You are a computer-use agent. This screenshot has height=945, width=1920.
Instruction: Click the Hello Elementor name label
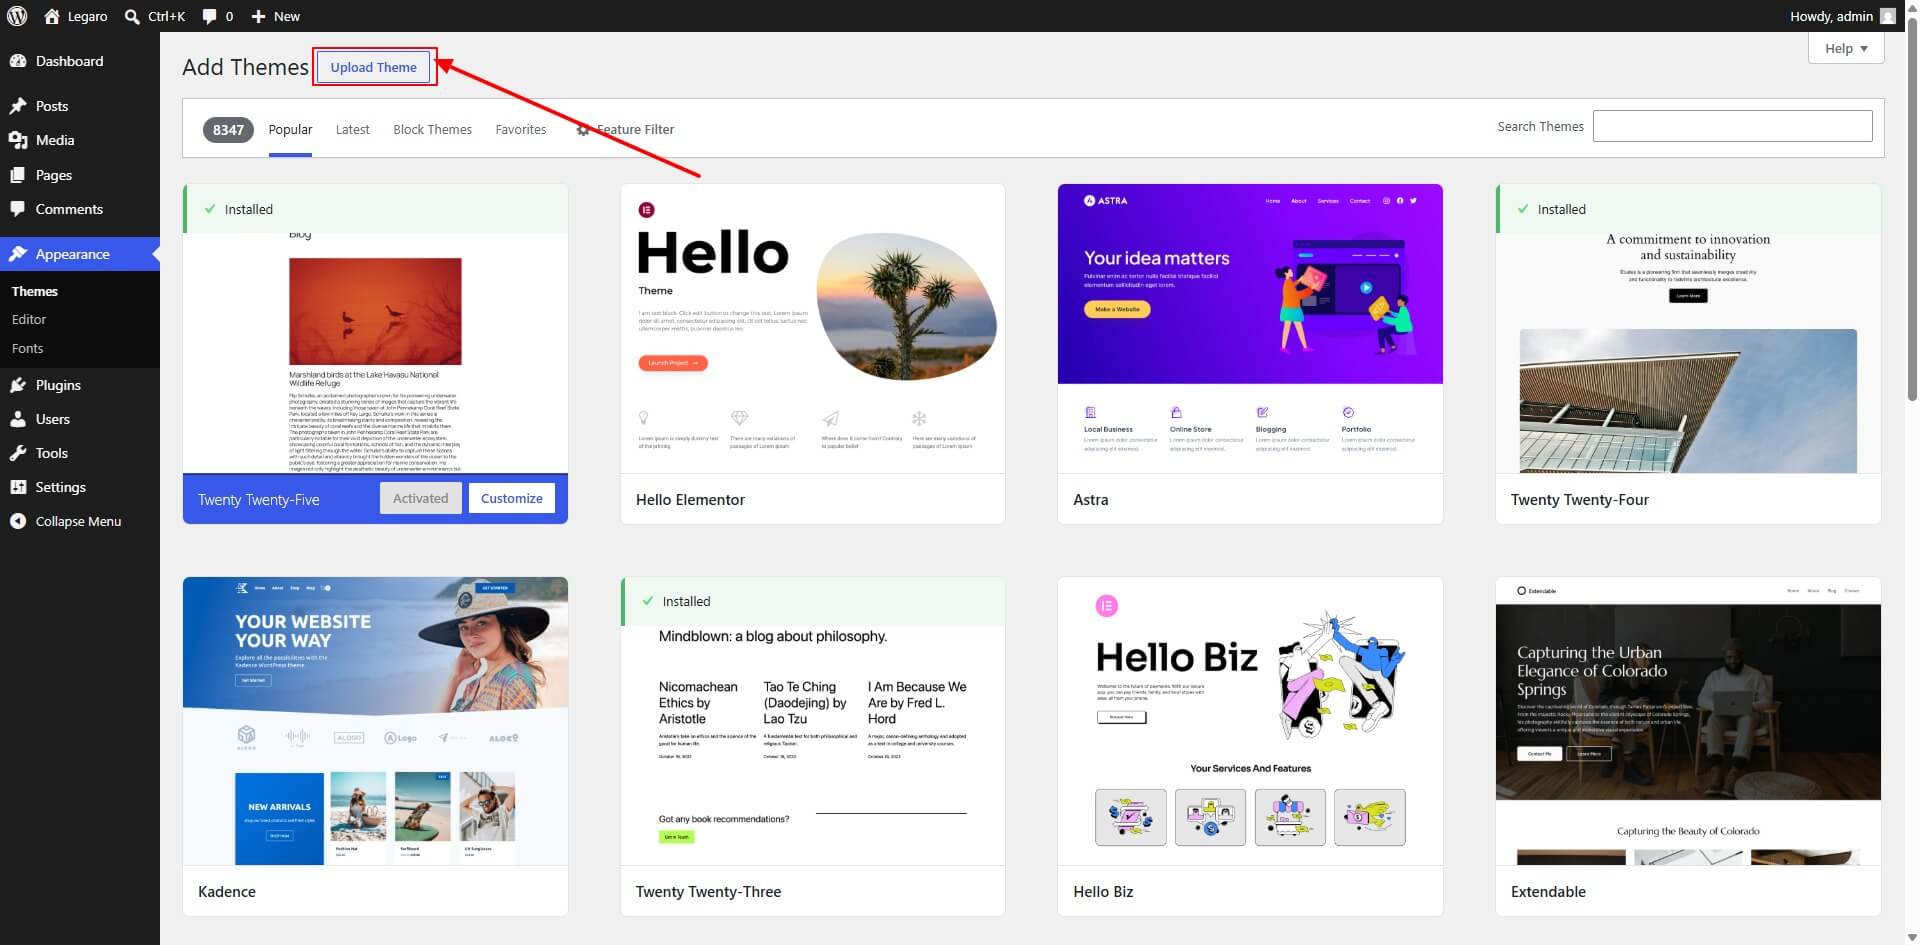[x=690, y=499]
